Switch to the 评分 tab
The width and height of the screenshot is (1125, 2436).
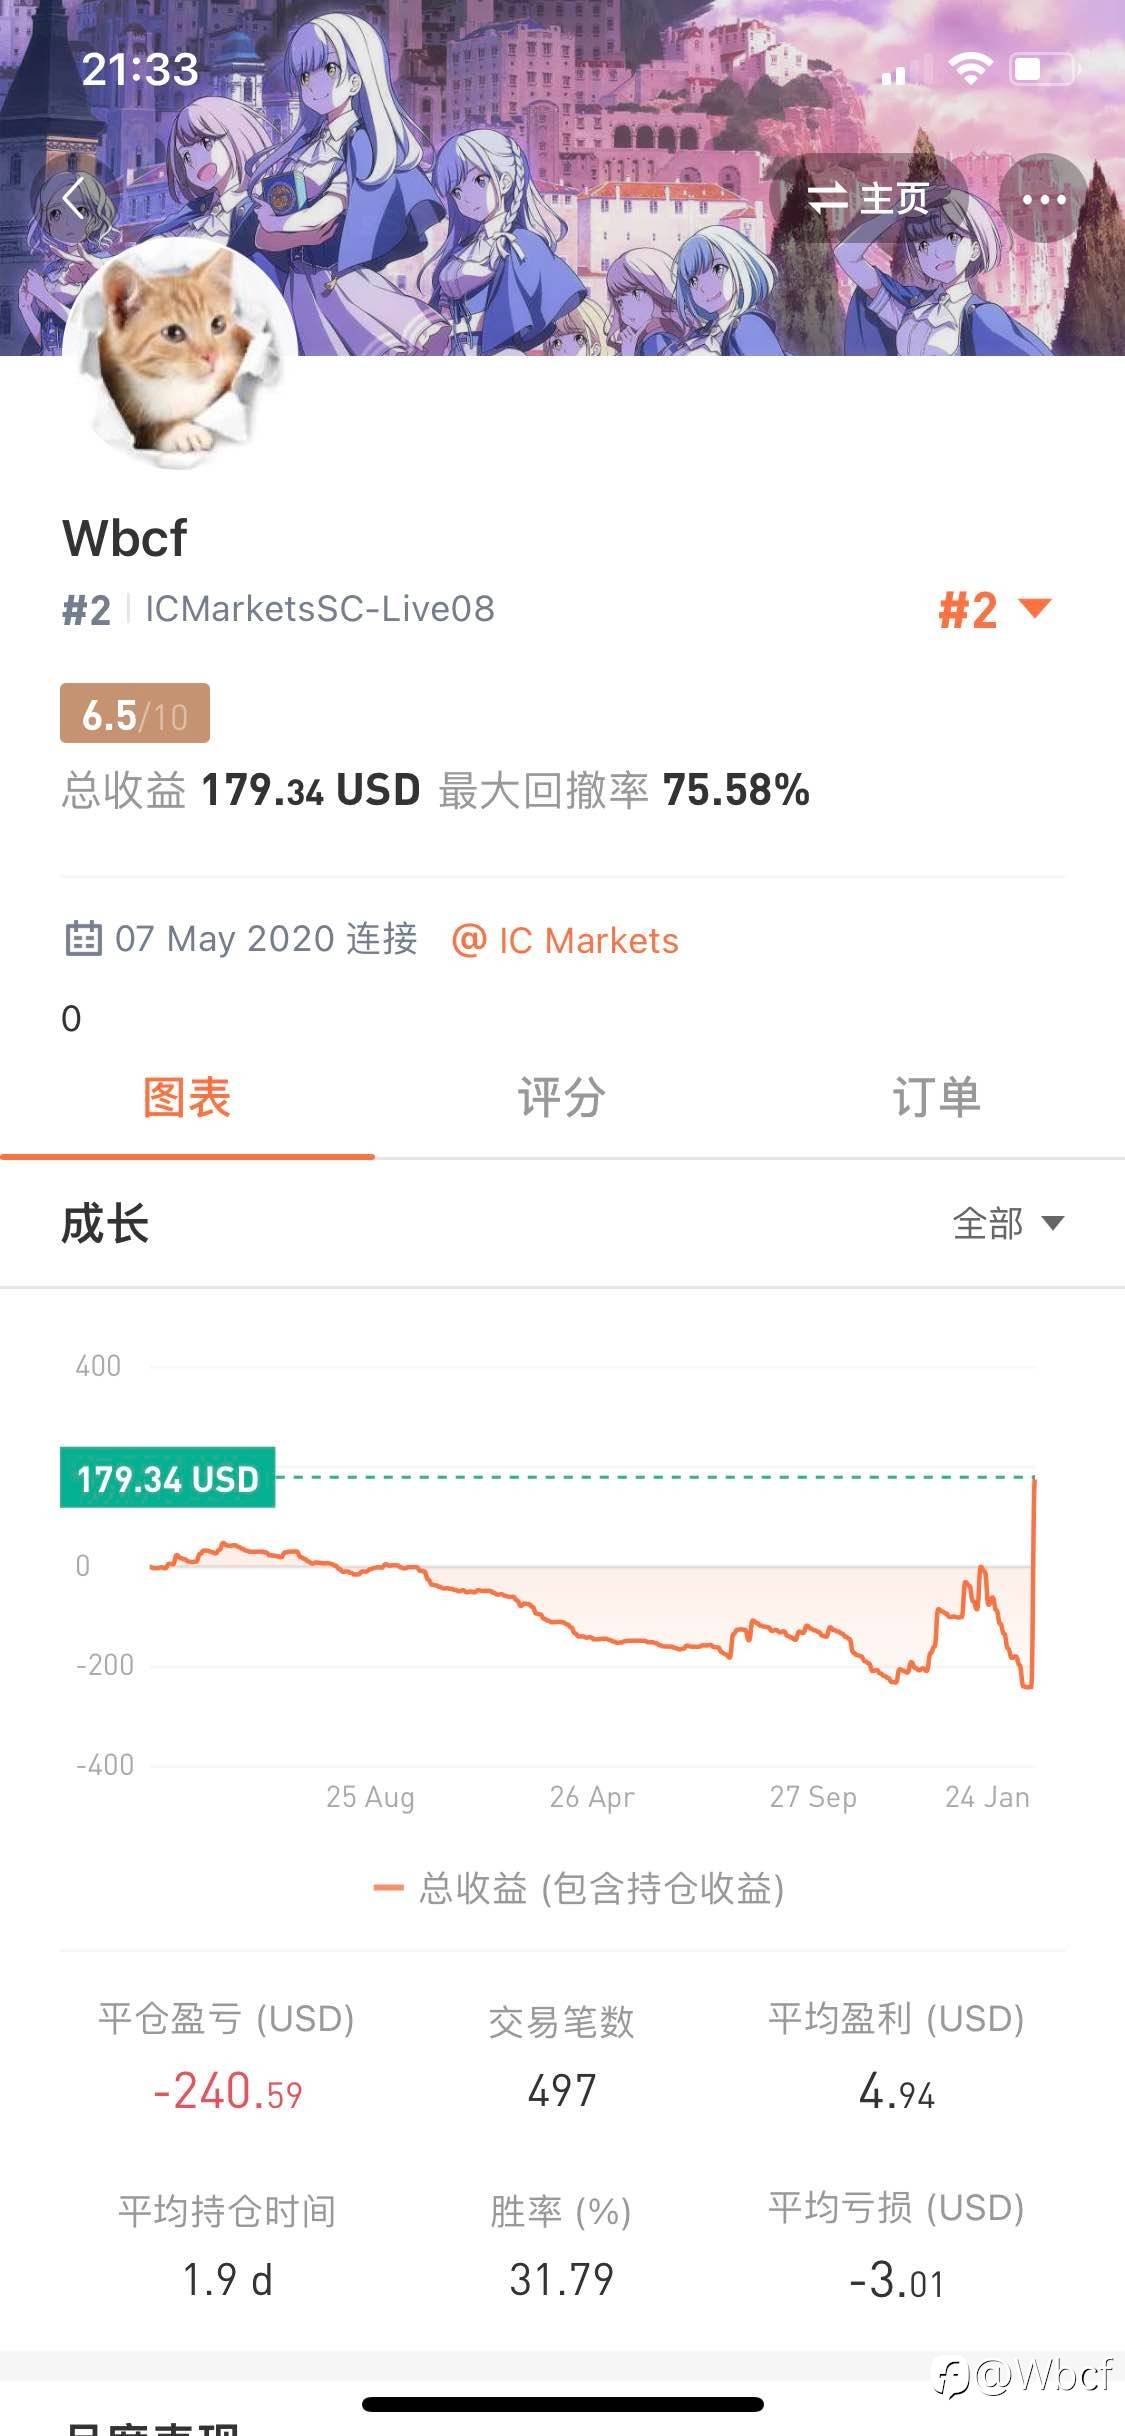point(561,1098)
